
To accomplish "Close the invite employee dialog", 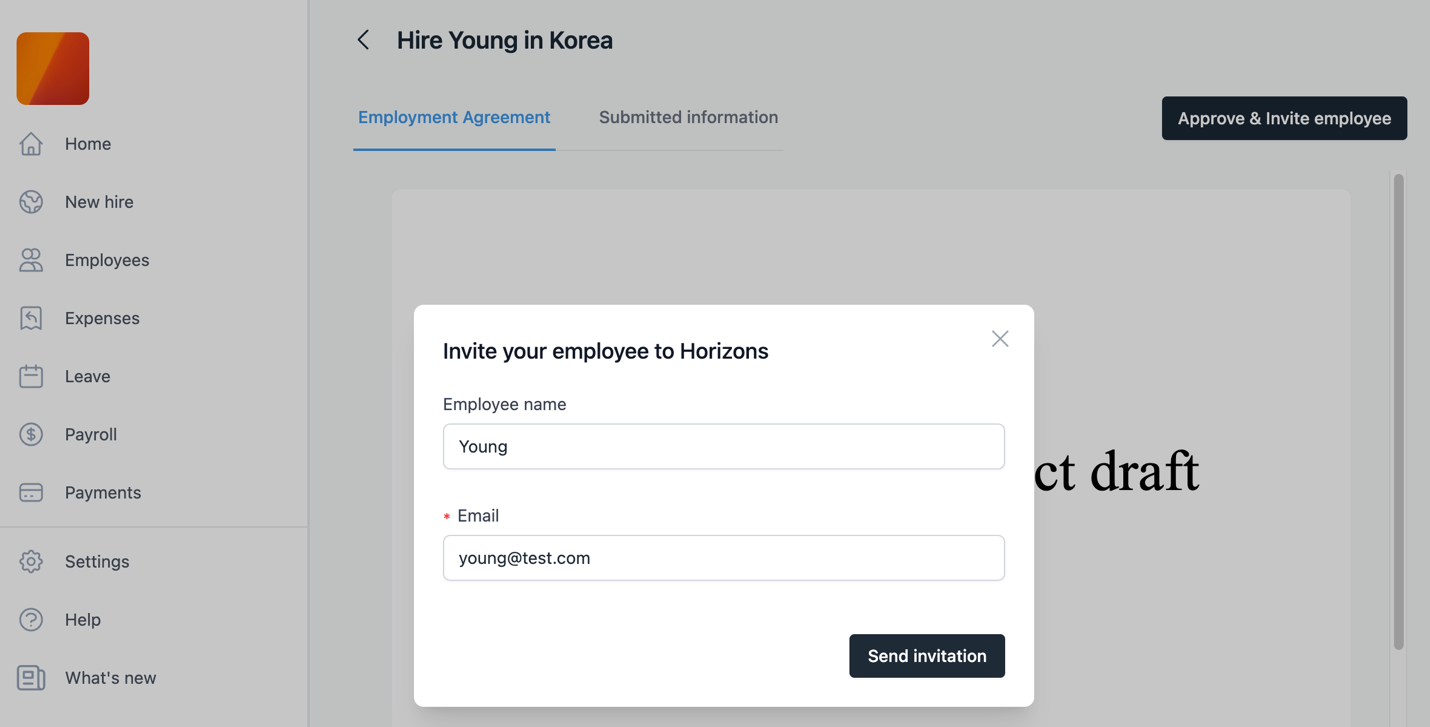I will pos(1000,339).
